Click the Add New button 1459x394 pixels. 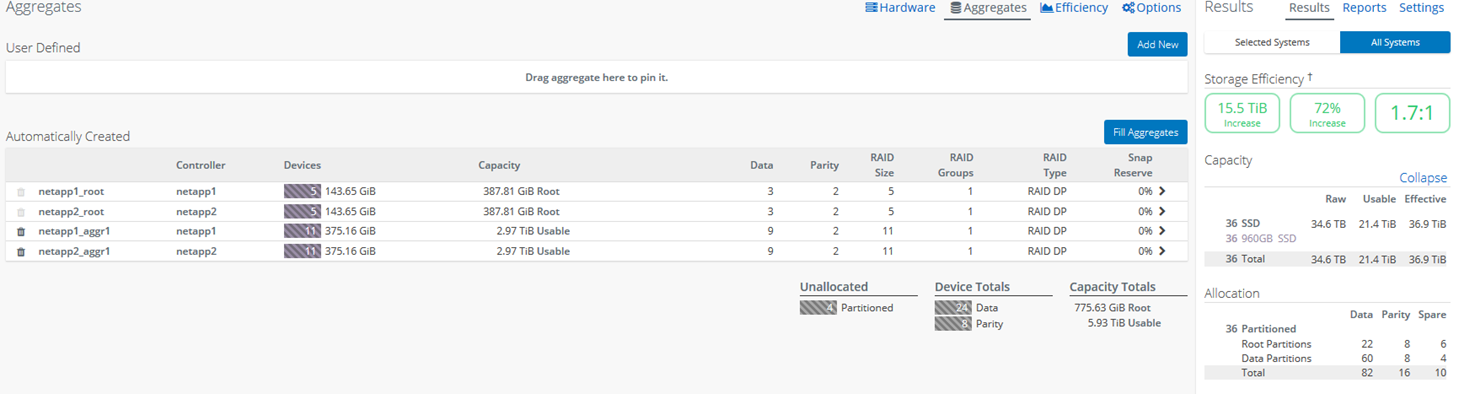pos(1158,44)
